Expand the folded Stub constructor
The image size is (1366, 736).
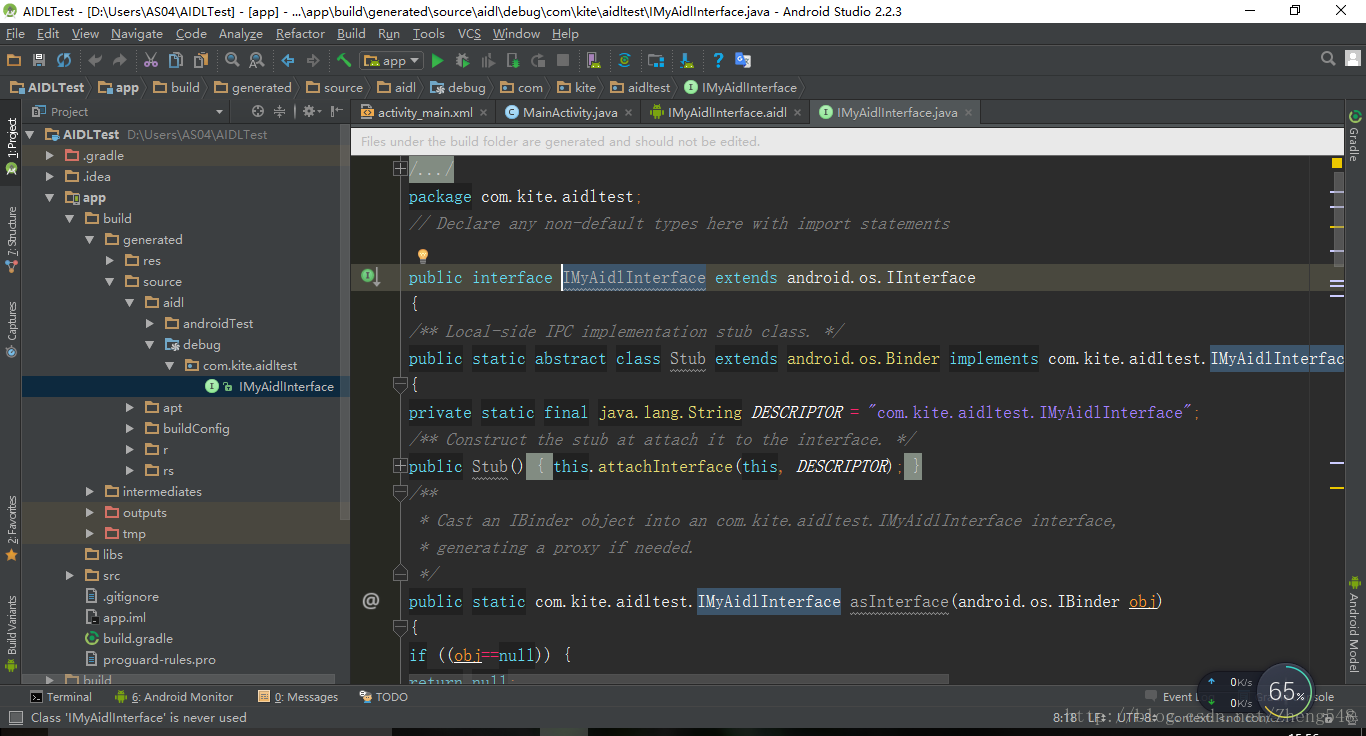click(x=399, y=466)
